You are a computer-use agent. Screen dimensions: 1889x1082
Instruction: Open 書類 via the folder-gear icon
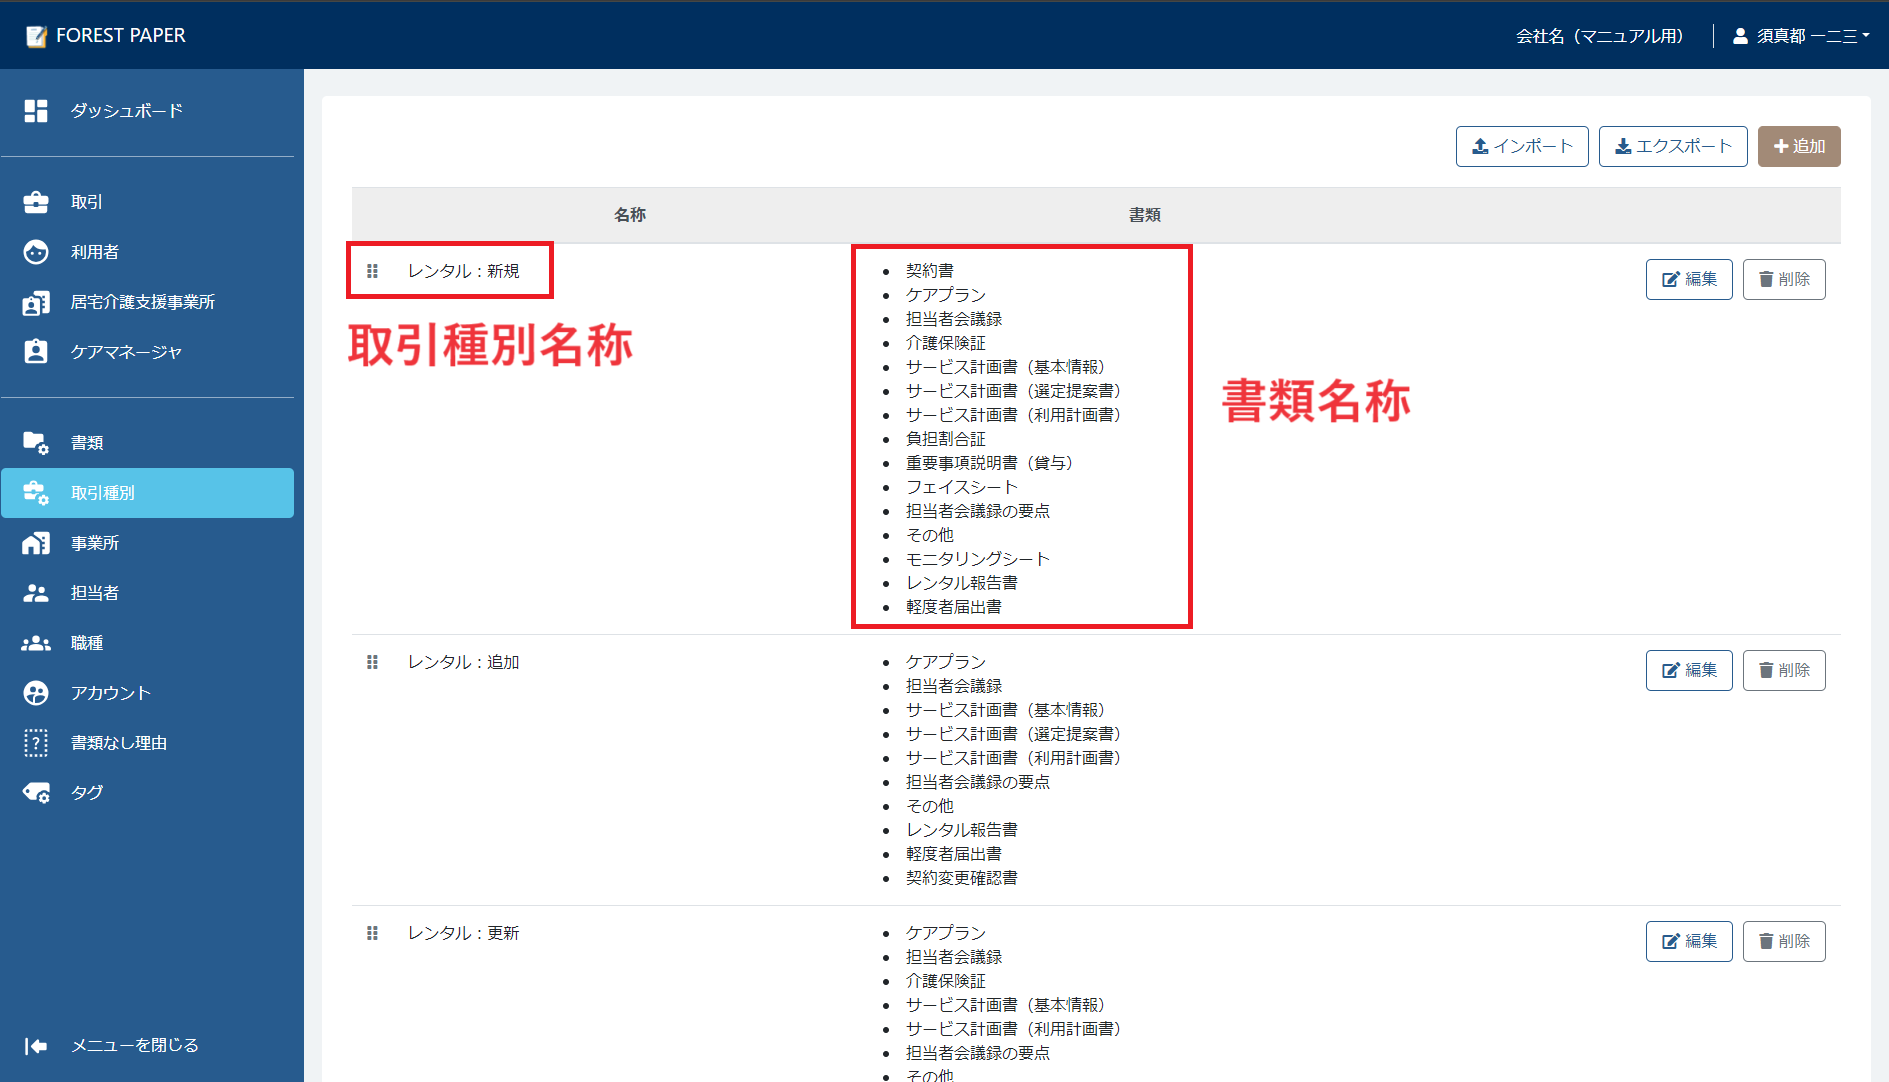pyautogui.click(x=36, y=442)
